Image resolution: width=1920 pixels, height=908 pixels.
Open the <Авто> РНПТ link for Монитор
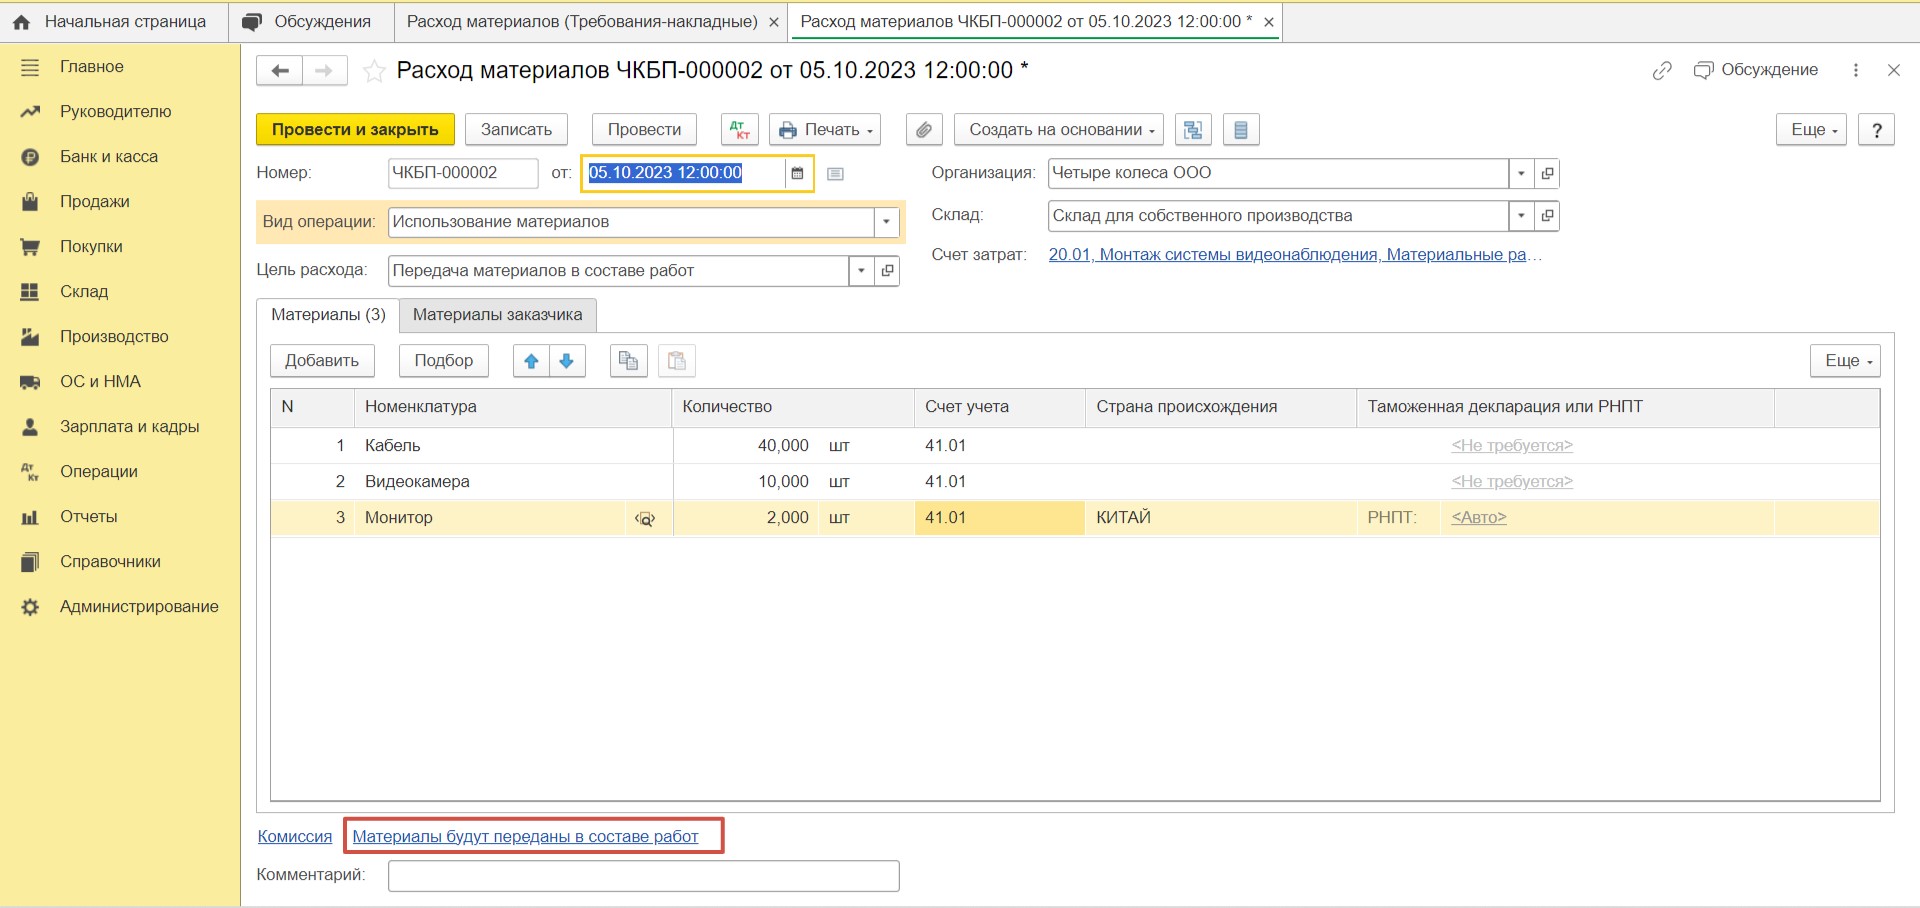point(1479,518)
